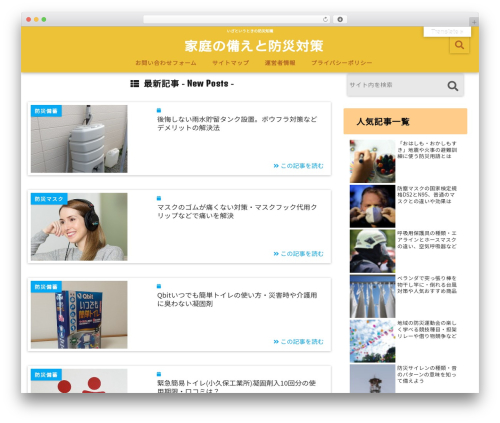Click the 防災備蓄 tag on Qbit toilet article

[46, 287]
